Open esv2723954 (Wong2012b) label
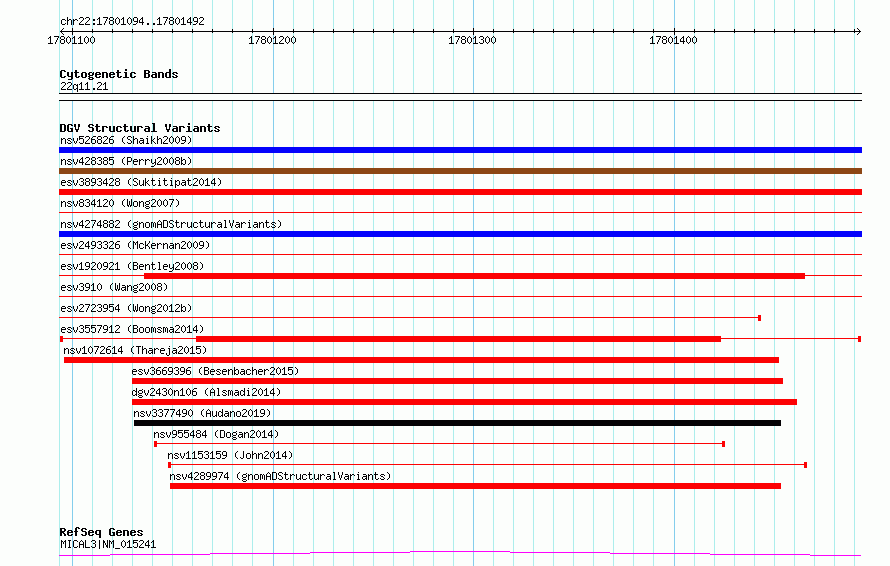 pos(126,308)
